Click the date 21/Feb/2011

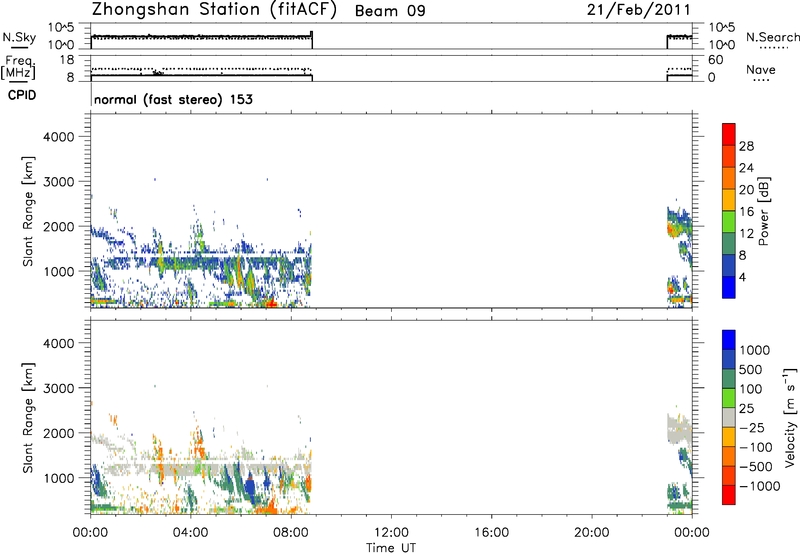pyautogui.click(x=639, y=10)
